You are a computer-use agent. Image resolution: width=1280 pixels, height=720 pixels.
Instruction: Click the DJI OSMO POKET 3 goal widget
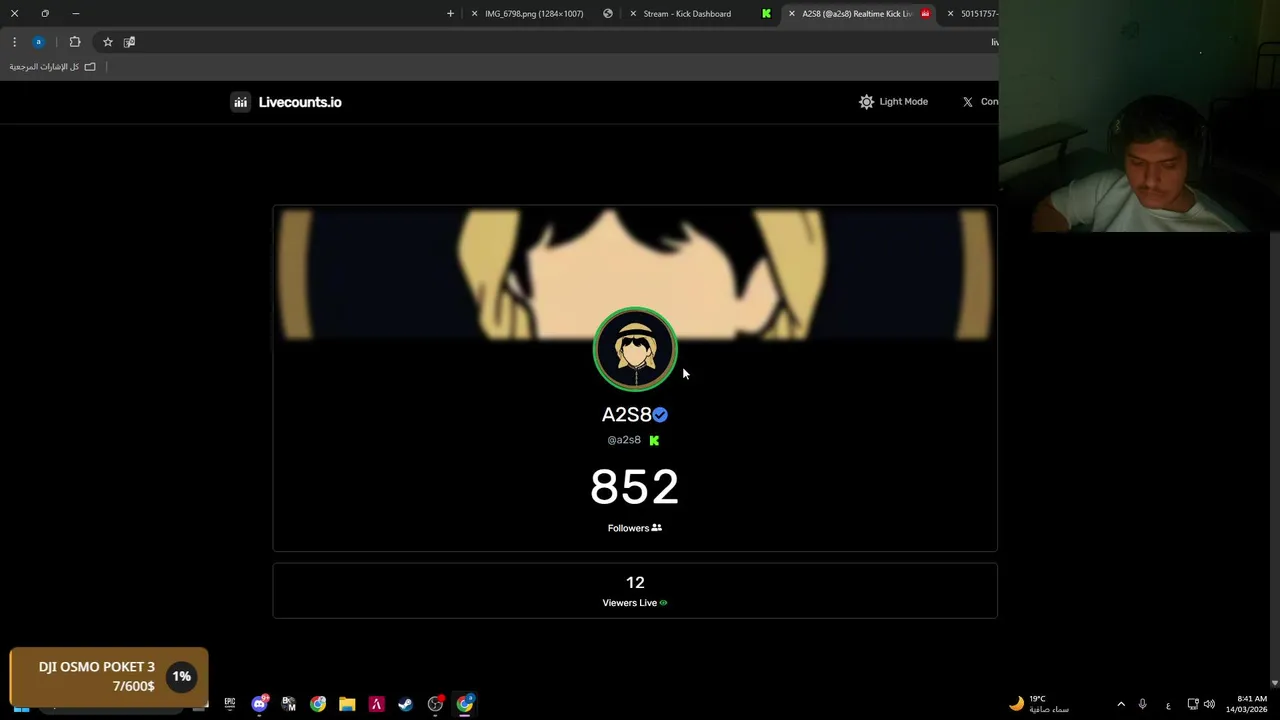point(109,677)
